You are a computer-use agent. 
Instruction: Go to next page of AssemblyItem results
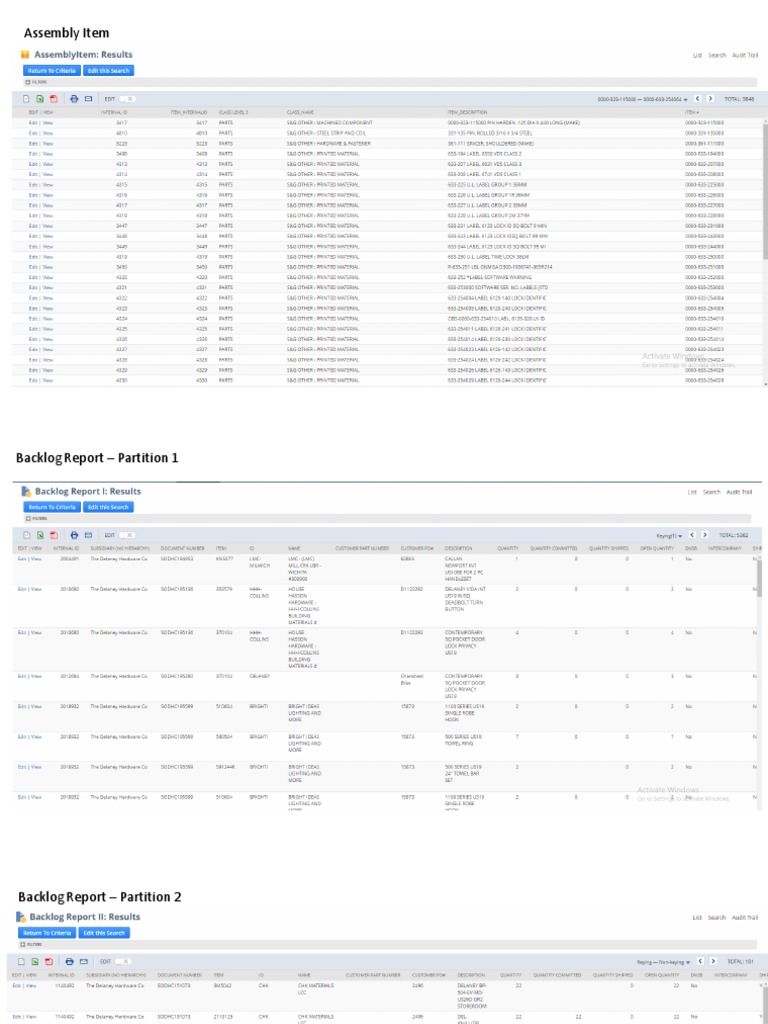710,99
